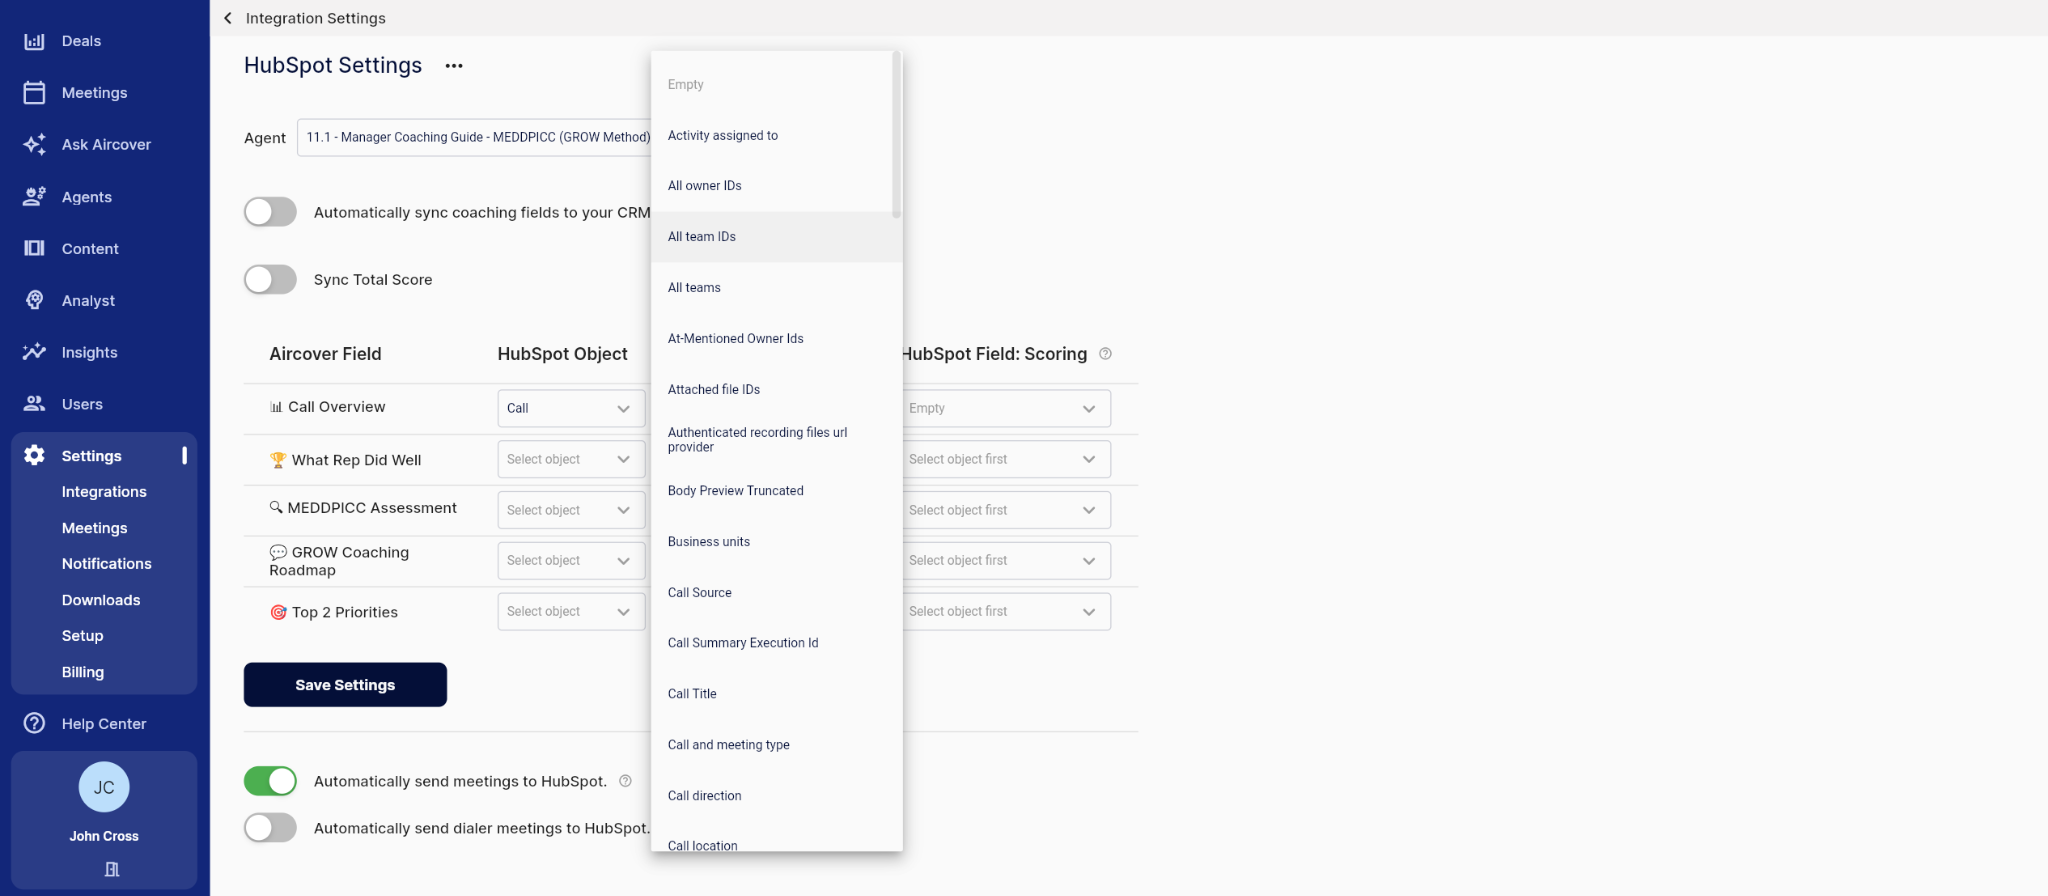Viewport: 2048px width, 896px height.
Task: Open the Call object dropdown for Call Overview
Action: point(571,408)
